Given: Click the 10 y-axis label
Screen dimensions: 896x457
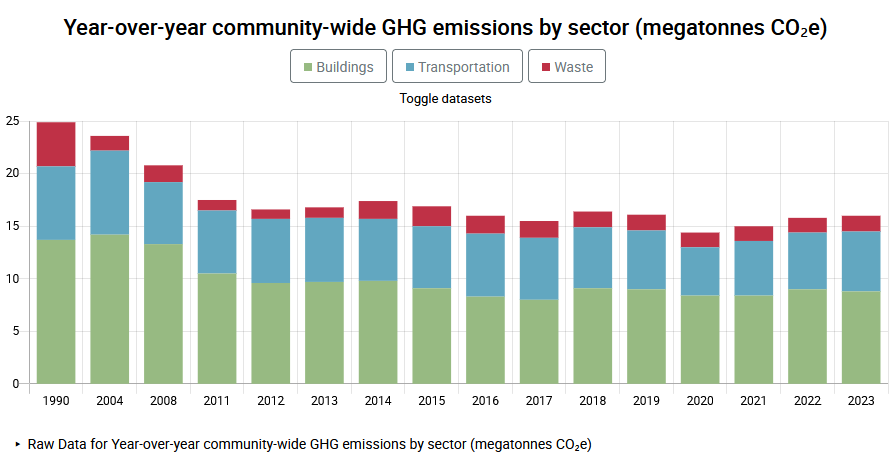Looking at the screenshot, I should tap(13, 279).
